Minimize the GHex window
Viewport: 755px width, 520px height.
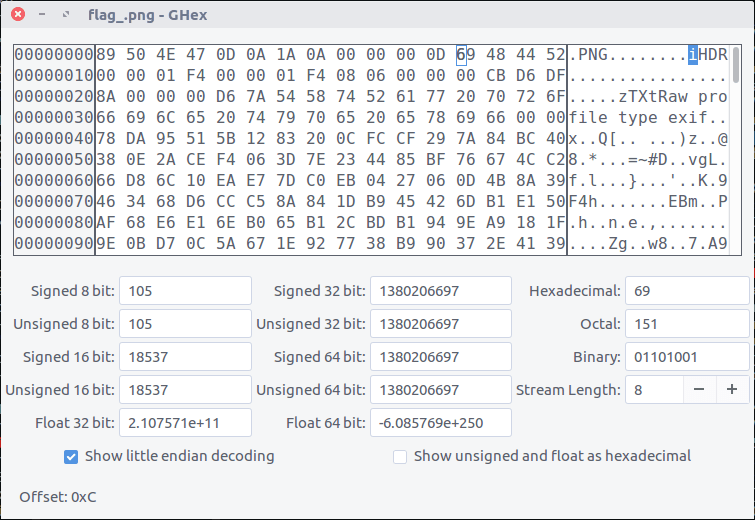tap(42, 16)
